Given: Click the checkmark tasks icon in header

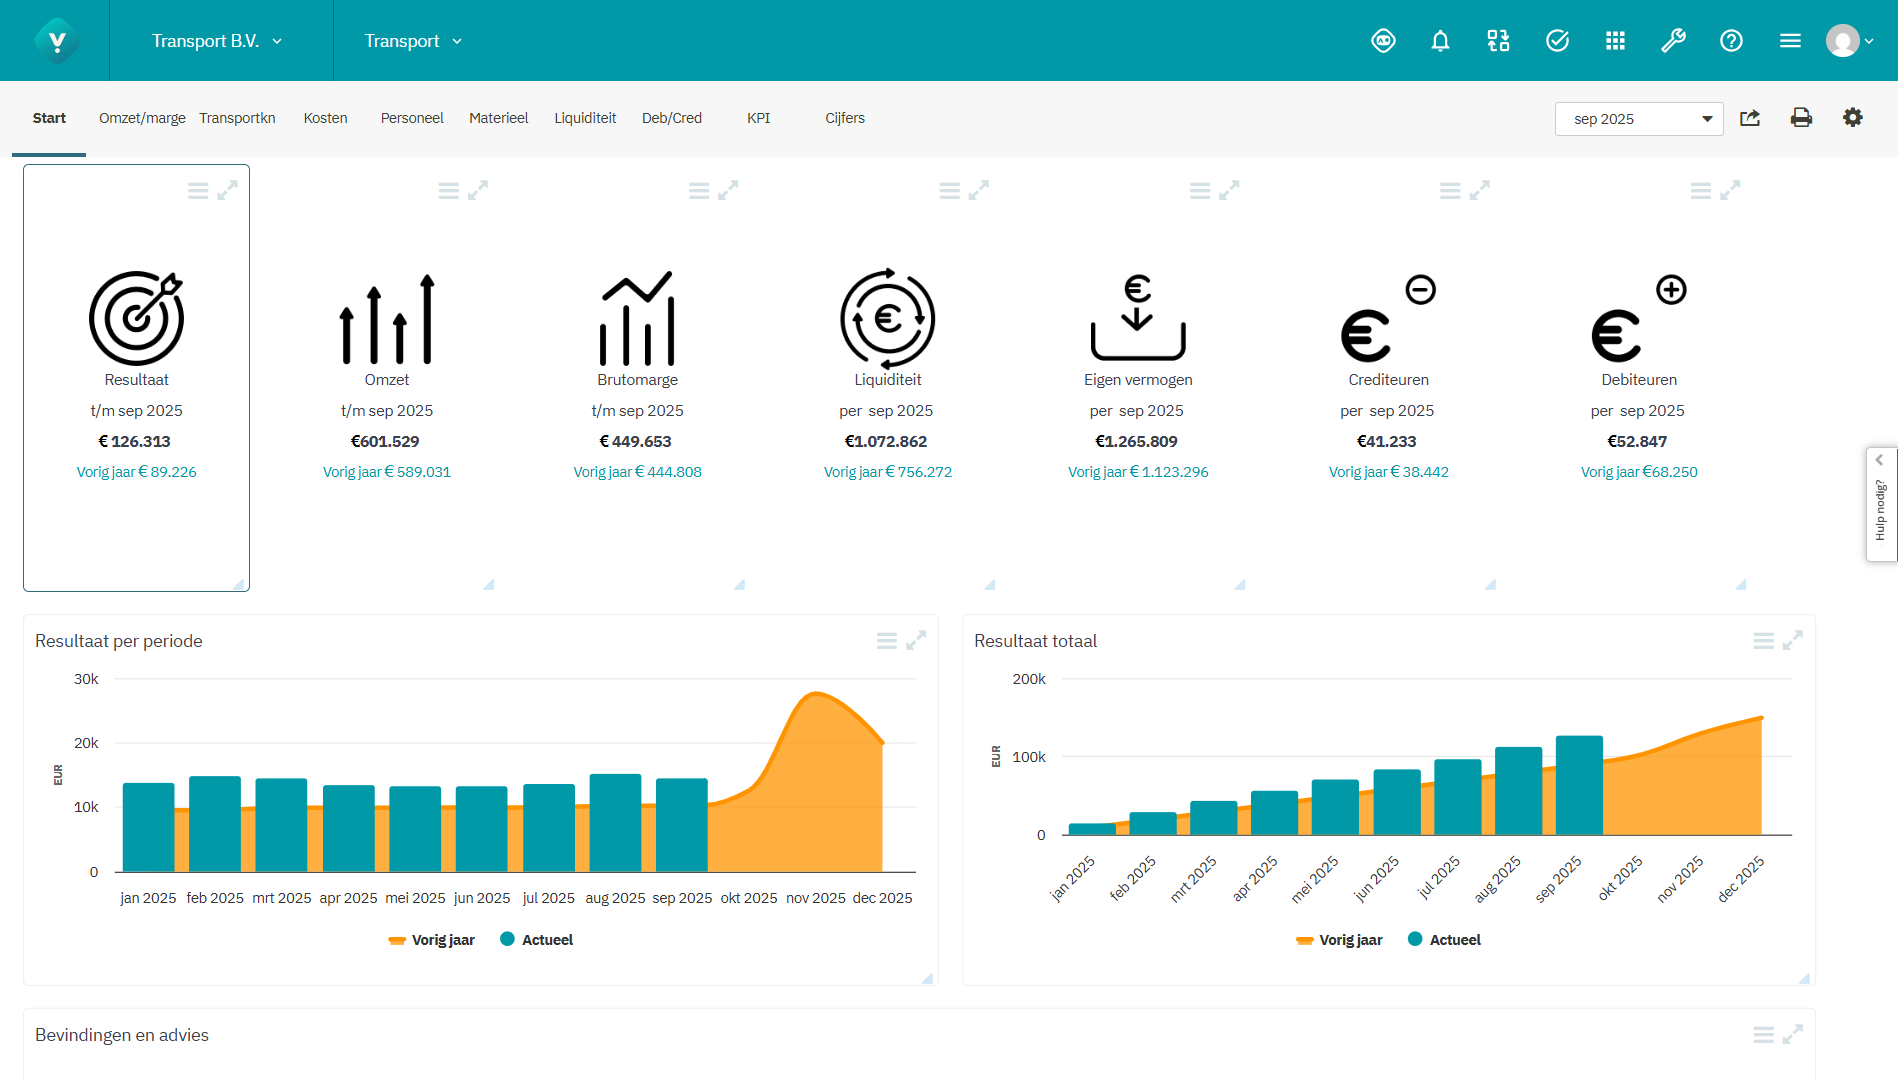Looking at the screenshot, I should click(x=1557, y=41).
